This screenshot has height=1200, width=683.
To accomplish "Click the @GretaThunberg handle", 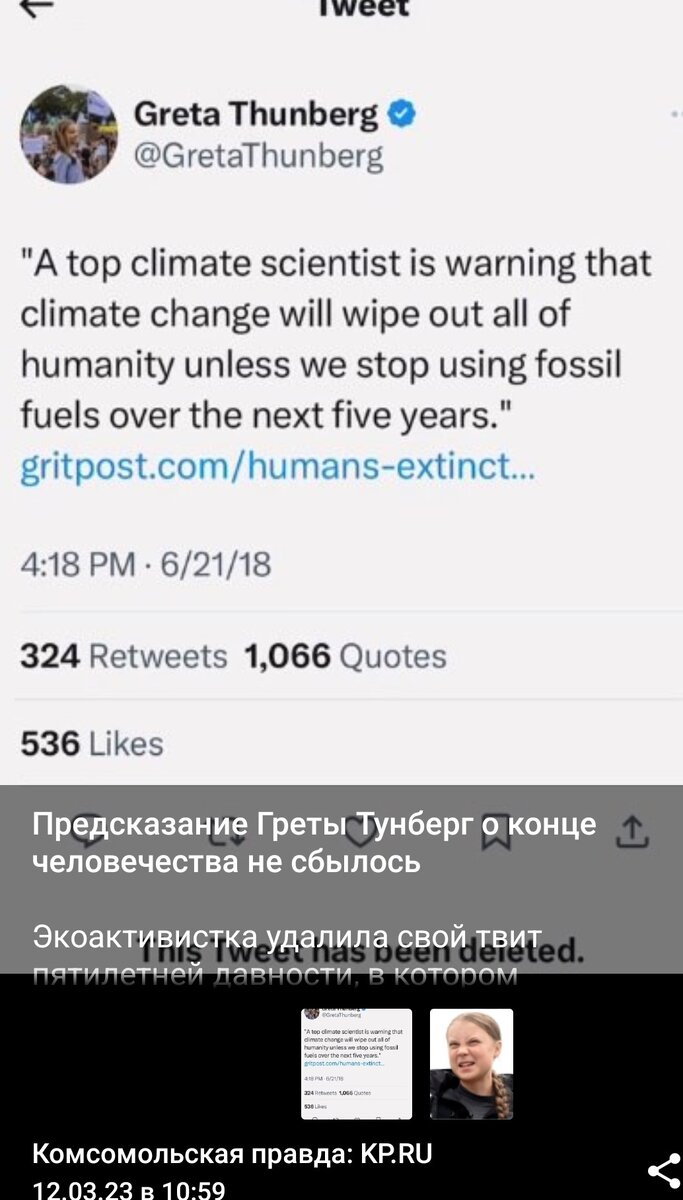I will (x=258, y=156).
